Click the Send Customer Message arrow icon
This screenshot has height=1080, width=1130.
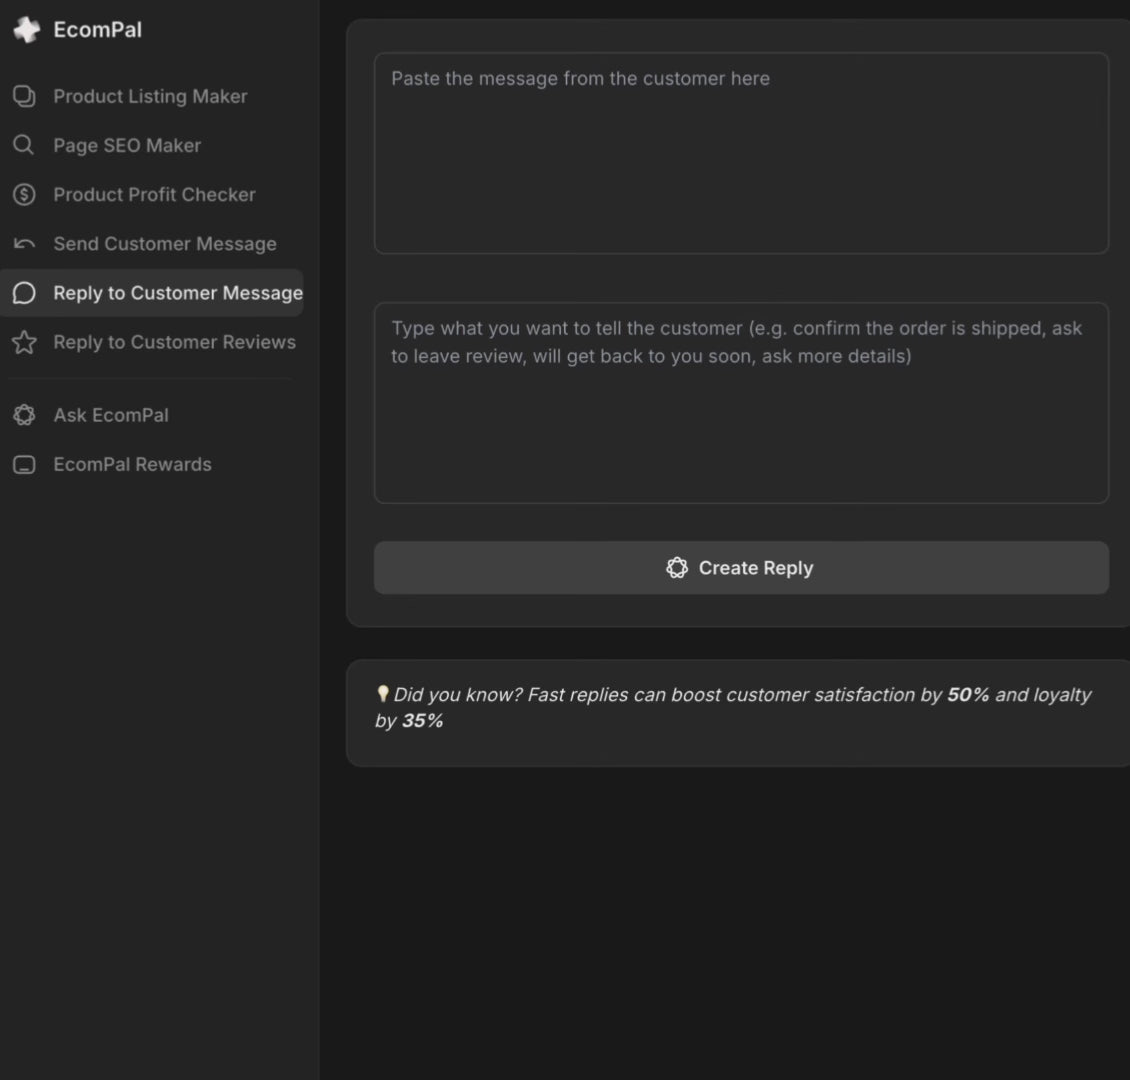pyautogui.click(x=24, y=244)
